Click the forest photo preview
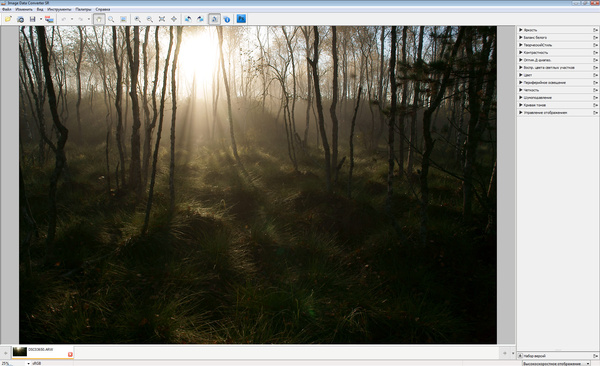Image resolution: width=600 pixels, height=366 pixels. [x=258, y=185]
